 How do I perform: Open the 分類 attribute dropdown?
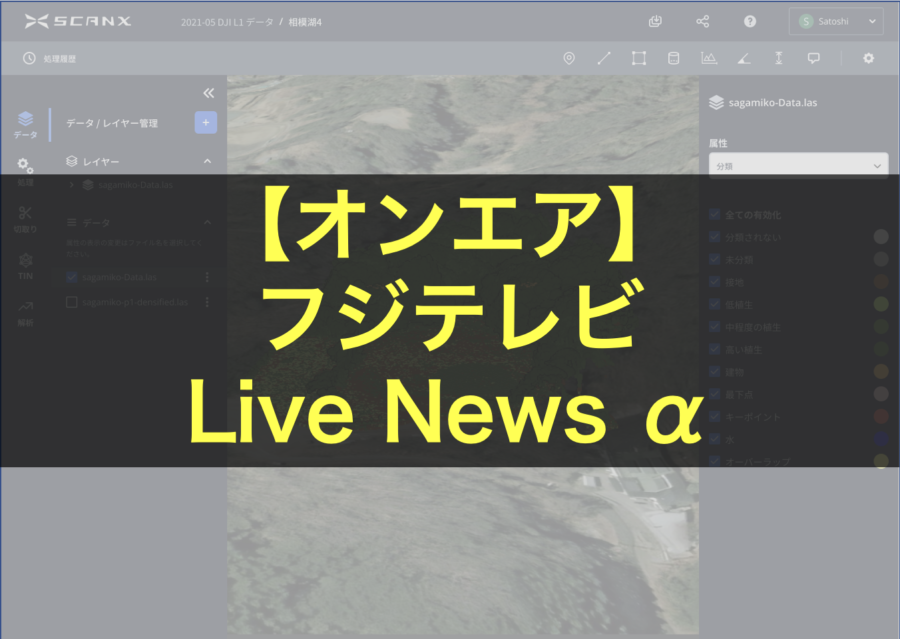click(x=797, y=165)
